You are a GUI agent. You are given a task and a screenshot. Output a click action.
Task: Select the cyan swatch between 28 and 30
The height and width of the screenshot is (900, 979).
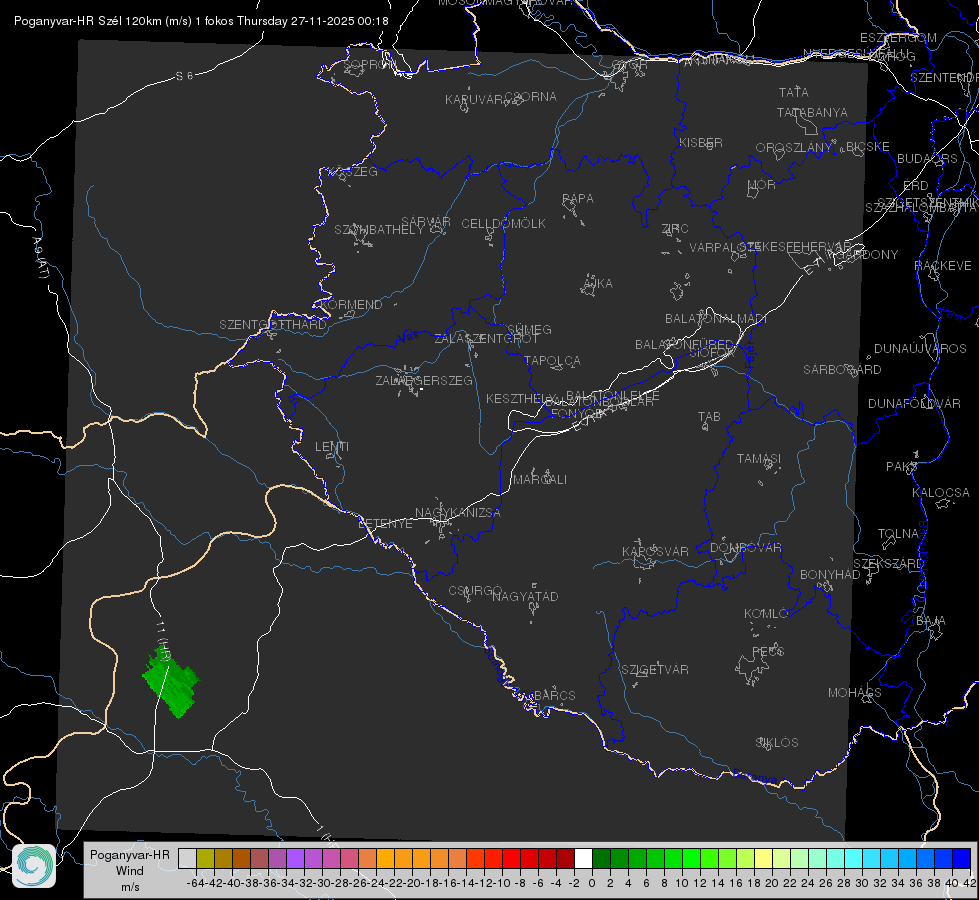(x=854, y=858)
